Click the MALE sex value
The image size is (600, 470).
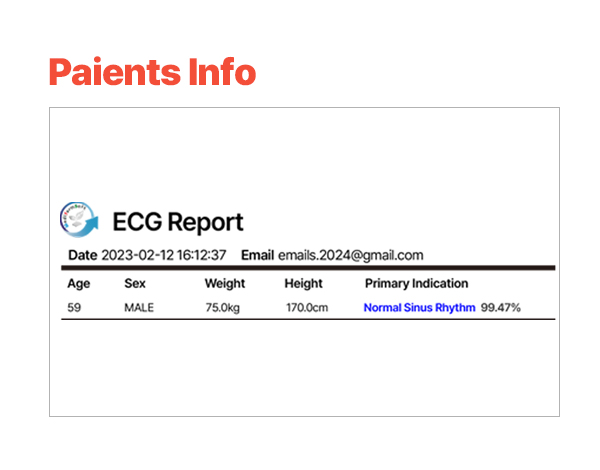coord(139,307)
